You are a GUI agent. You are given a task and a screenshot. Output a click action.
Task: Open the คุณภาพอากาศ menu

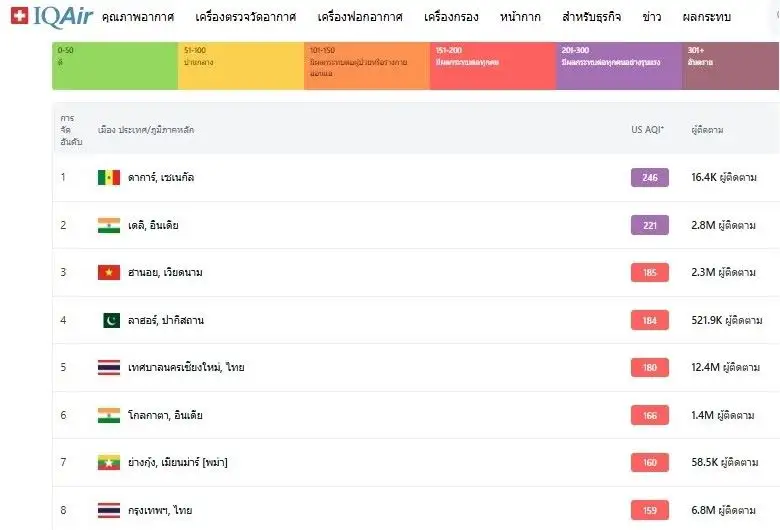click(x=137, y=18)
